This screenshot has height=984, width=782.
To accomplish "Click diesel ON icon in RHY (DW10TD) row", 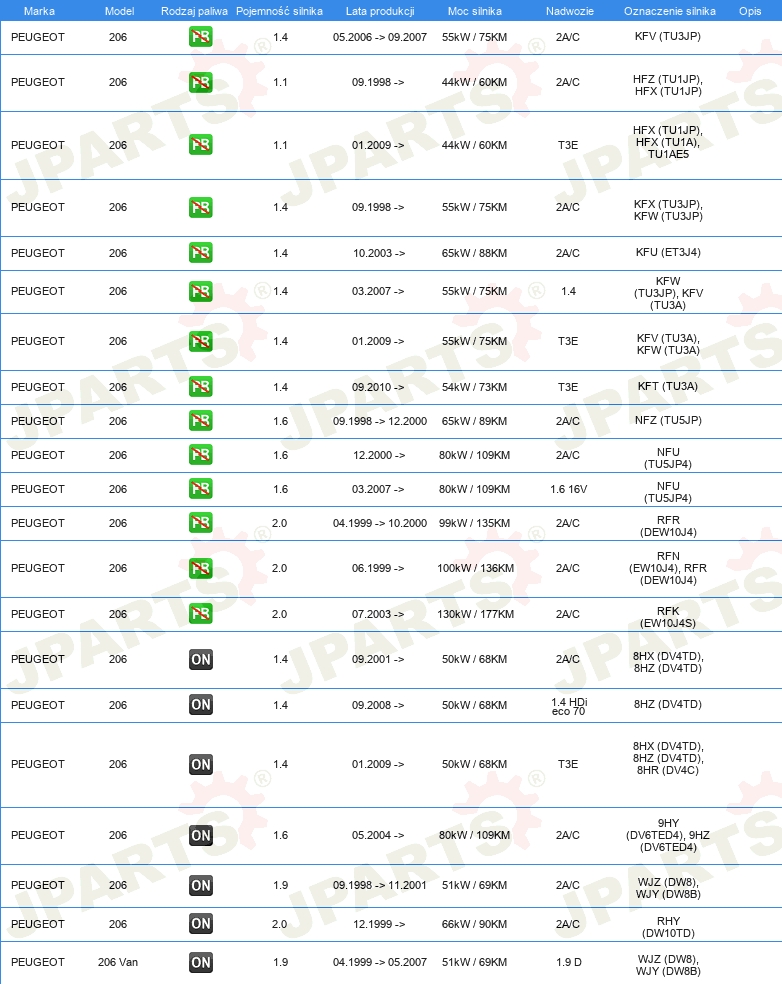I will 201,924.
